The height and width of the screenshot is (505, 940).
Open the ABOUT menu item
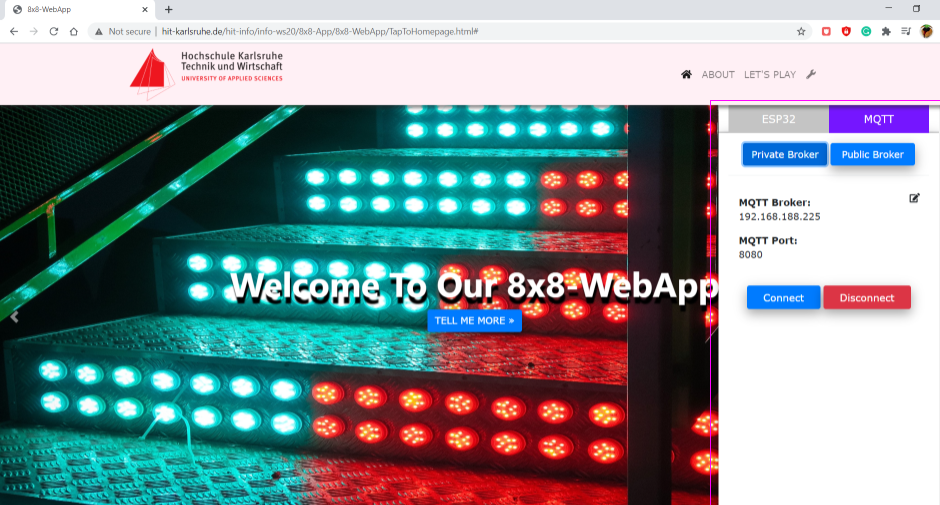[718, 75]
